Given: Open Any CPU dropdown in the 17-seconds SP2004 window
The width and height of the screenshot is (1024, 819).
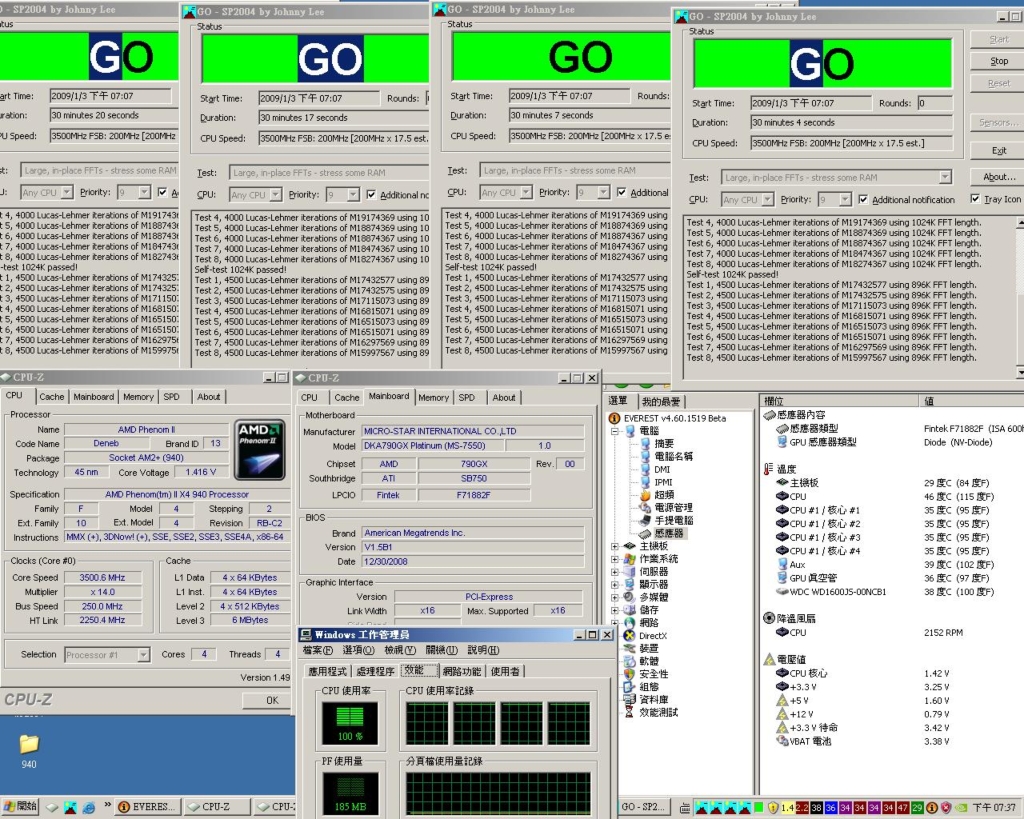Looking at the screenshot, I should point(276,195).
